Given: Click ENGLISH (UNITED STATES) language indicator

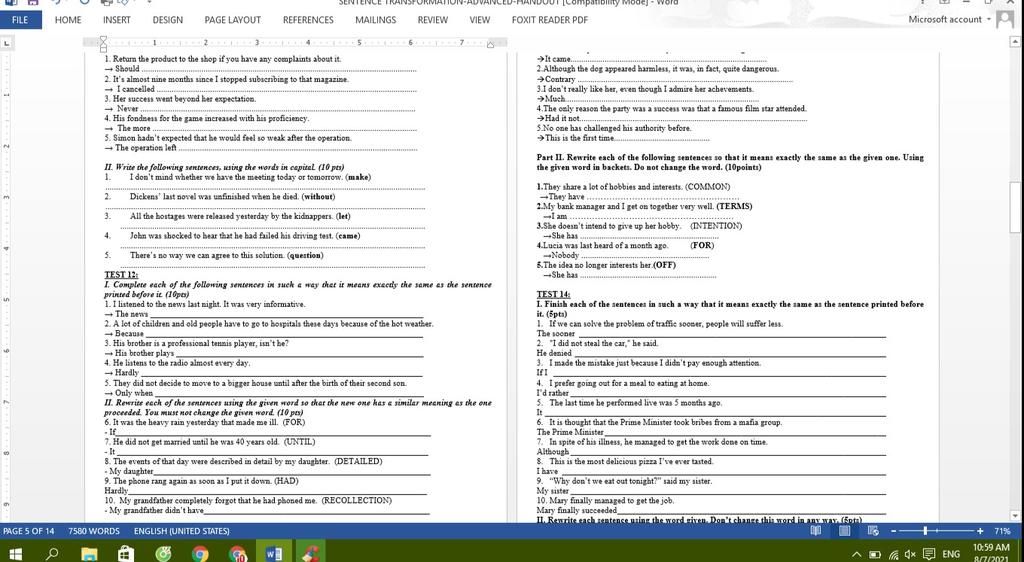Looking at the screenshot, I should pos(182,531).
